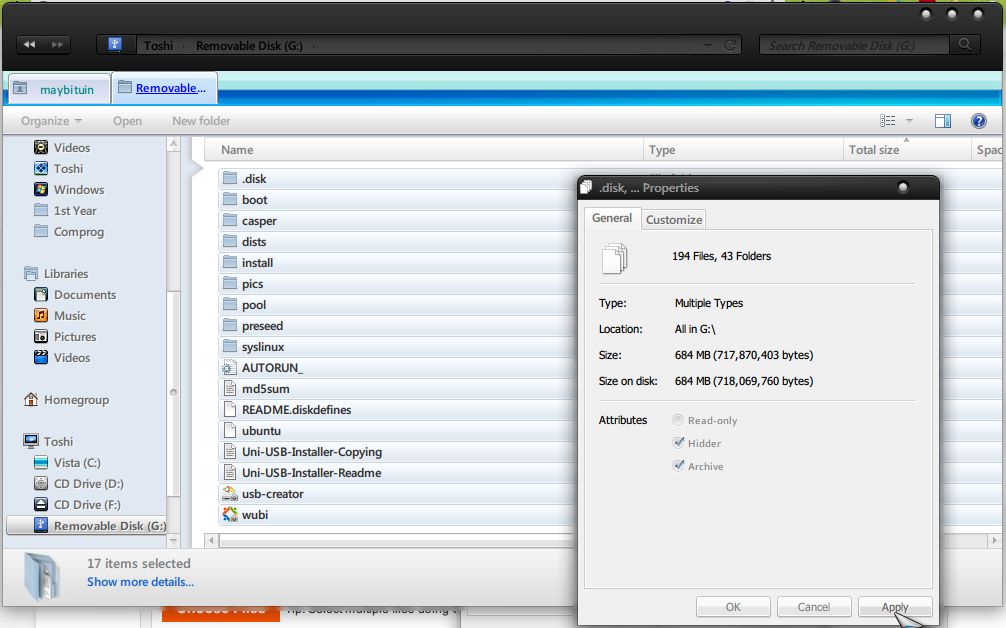Click Show more details link
1006x628 pixels.
pyautogui.click(x=141, y=582)
